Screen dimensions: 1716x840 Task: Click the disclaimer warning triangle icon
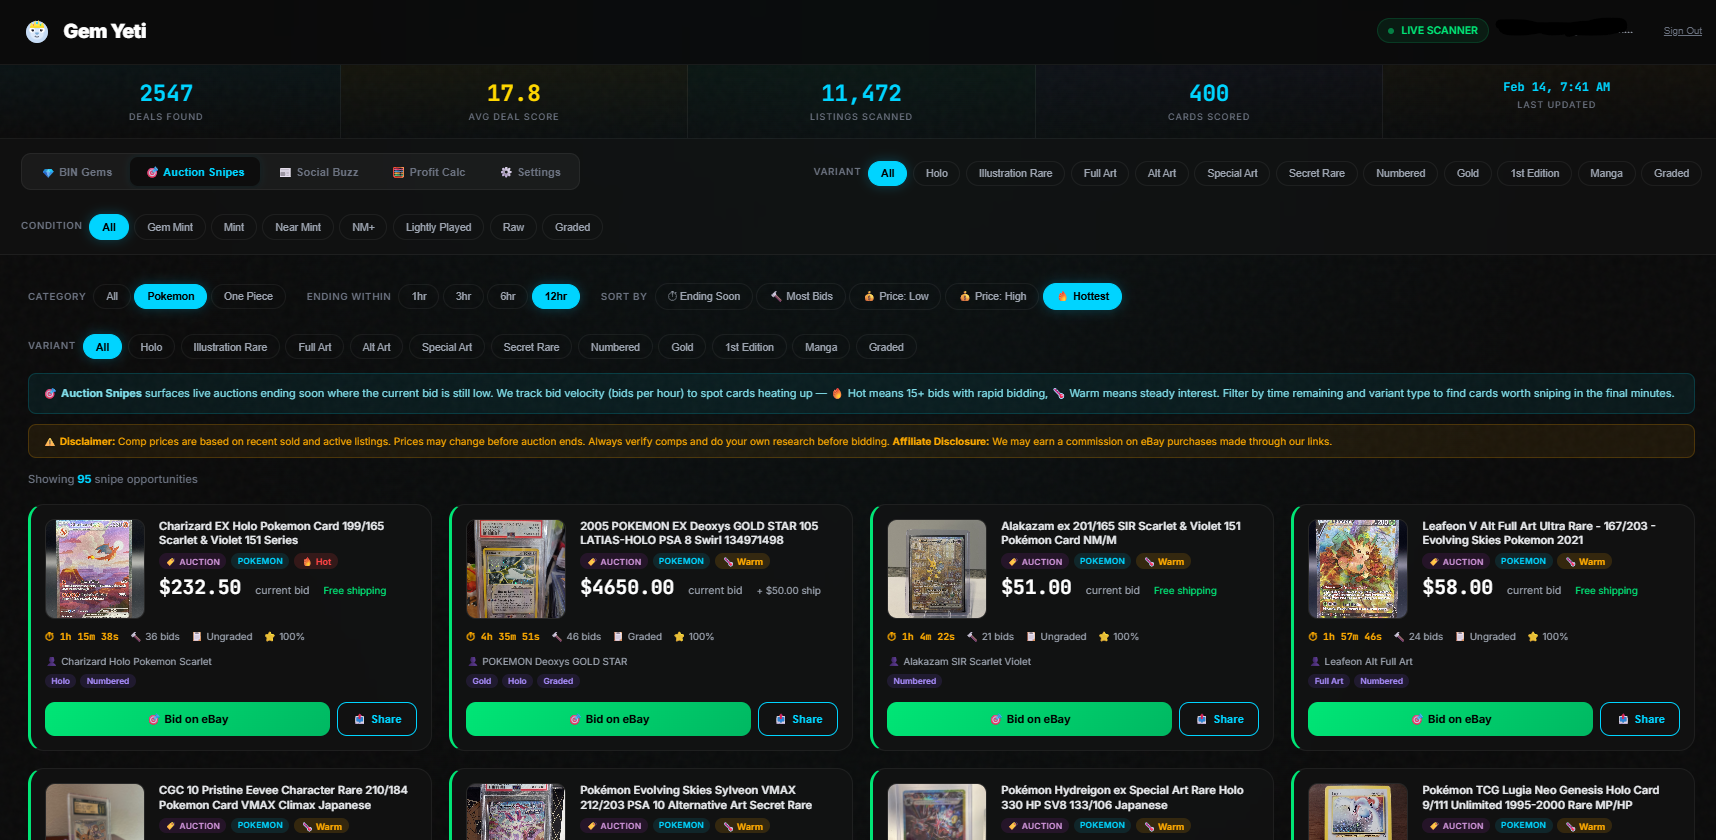coord(50,442)
